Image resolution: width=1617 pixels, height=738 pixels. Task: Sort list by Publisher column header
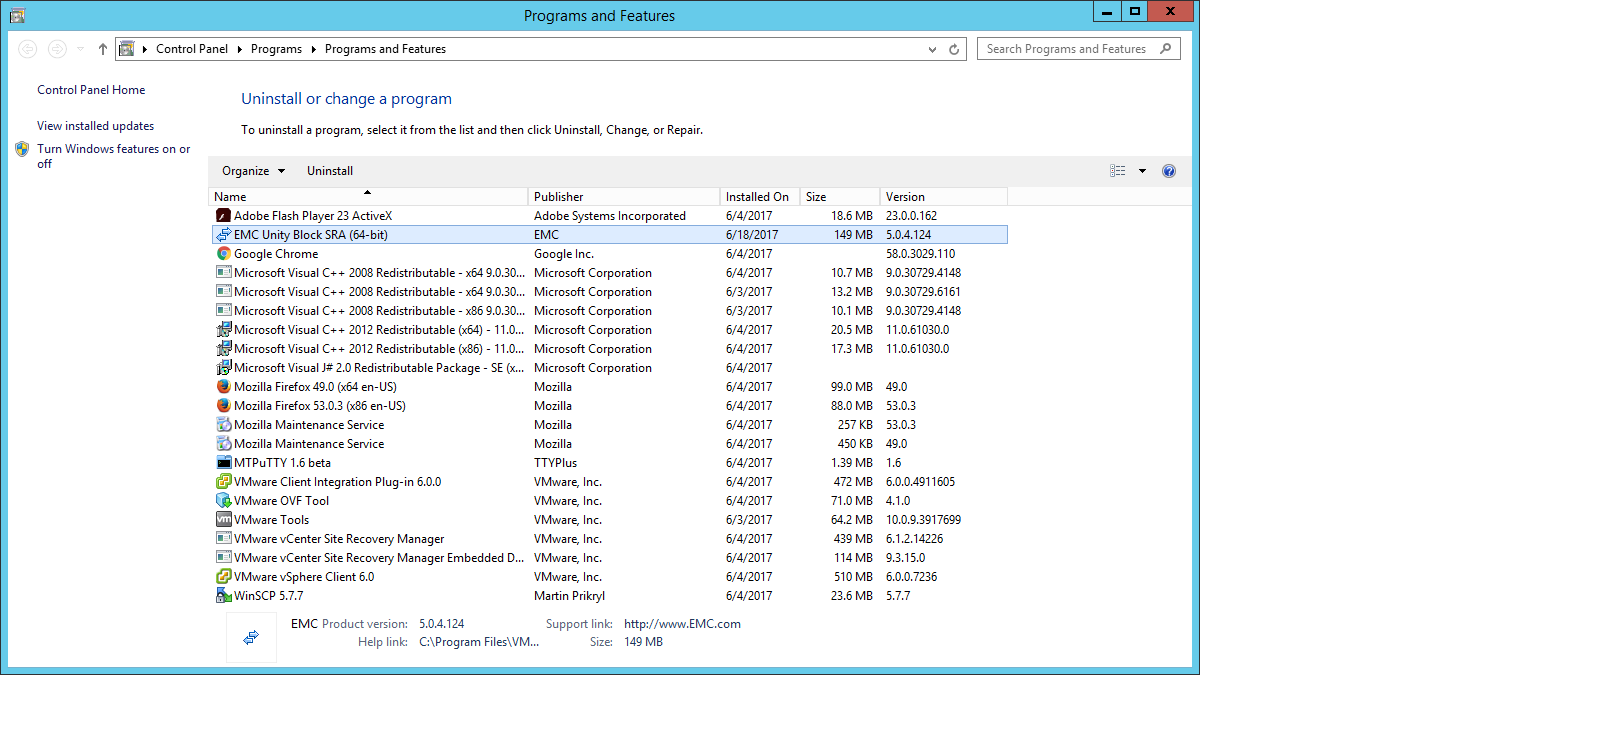tap(558, 197)
